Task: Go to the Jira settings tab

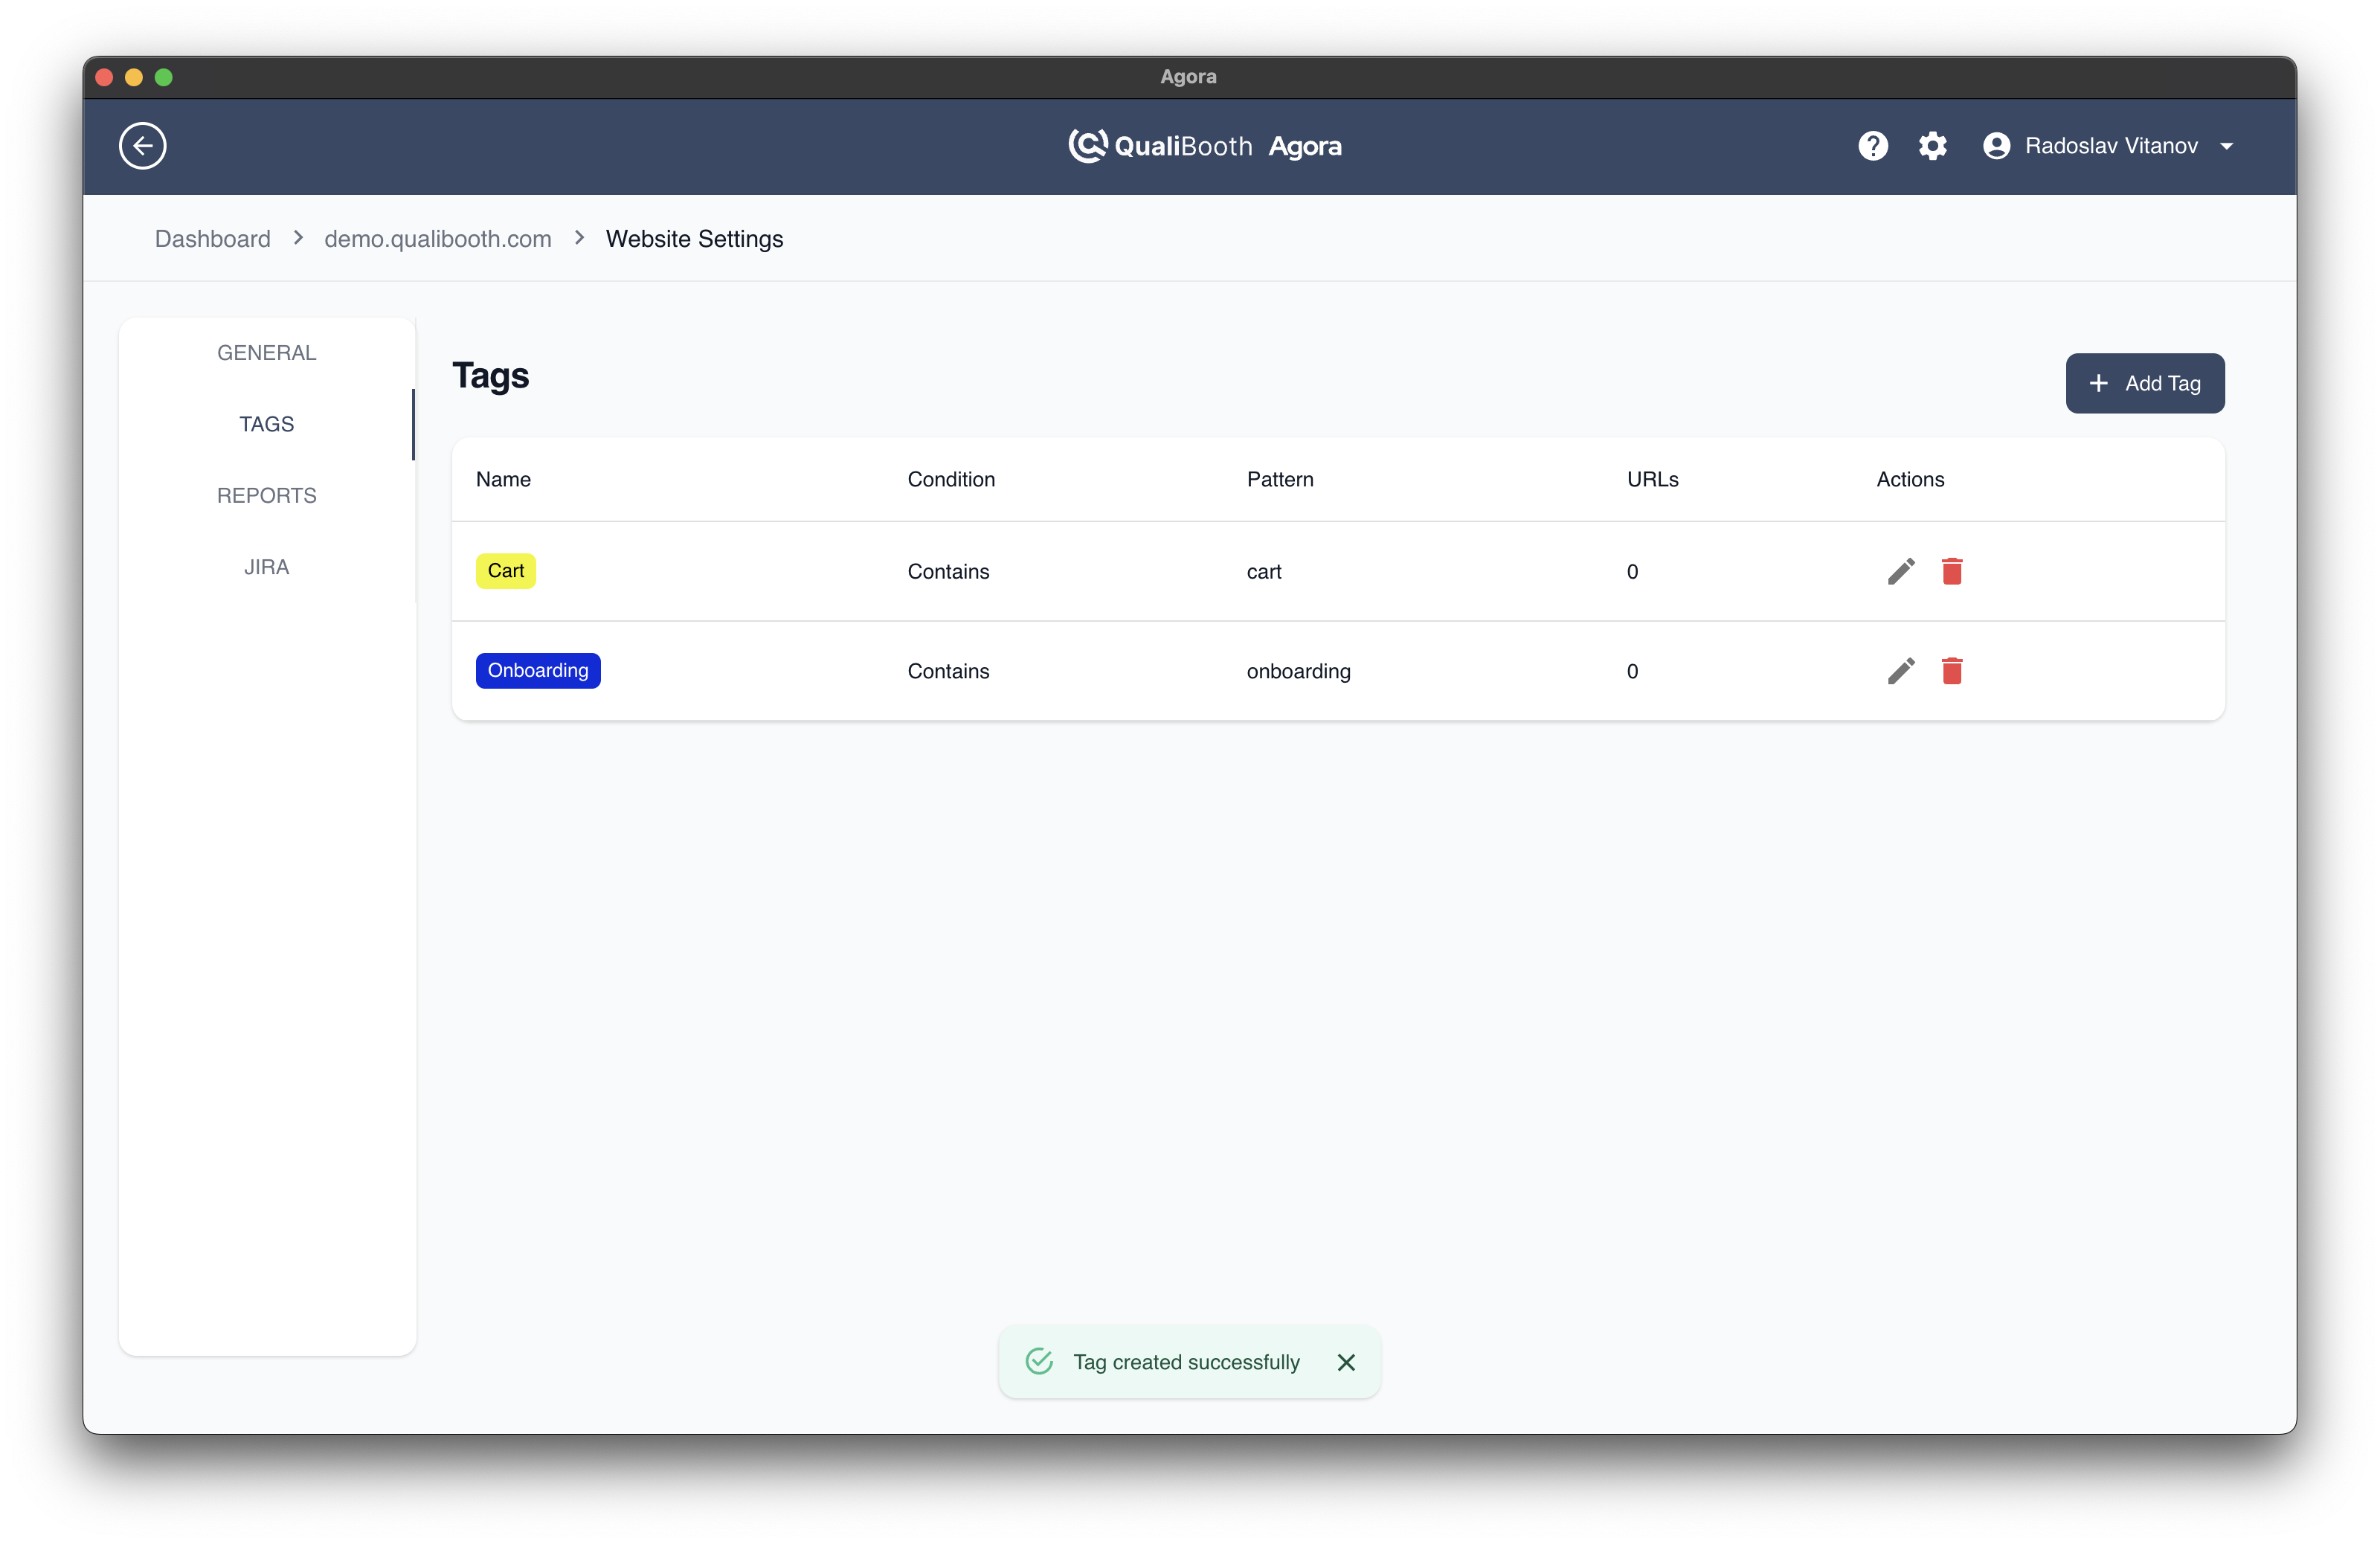Action: pos(266,567)
